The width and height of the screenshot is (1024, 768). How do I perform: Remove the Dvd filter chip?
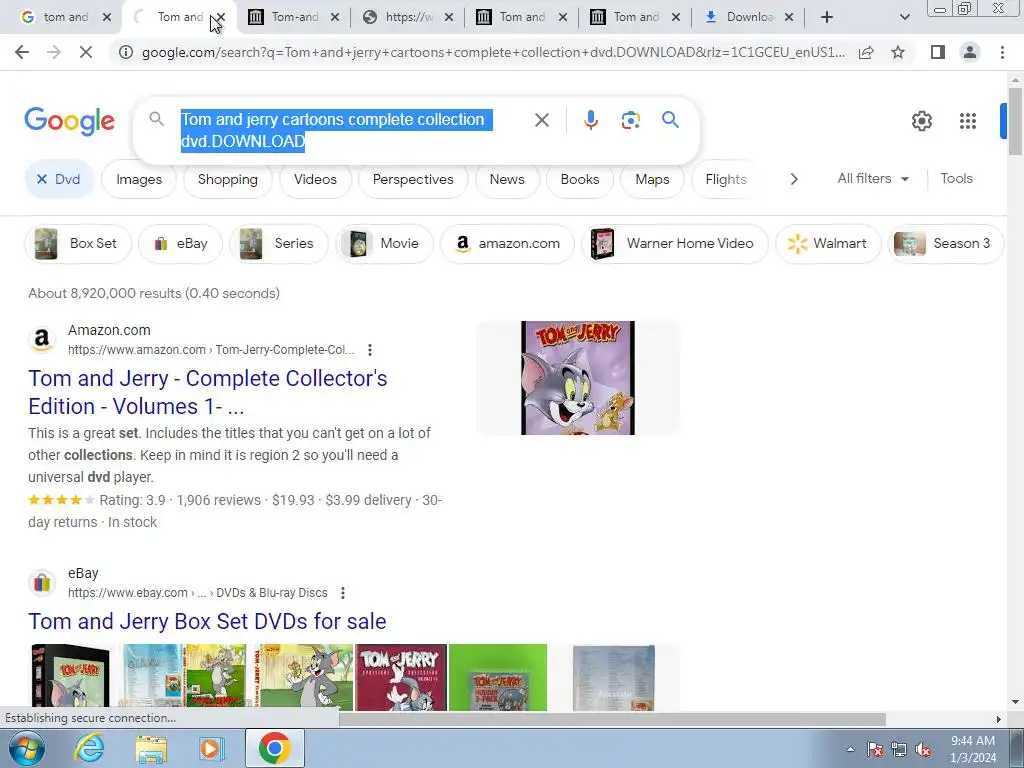42,179
